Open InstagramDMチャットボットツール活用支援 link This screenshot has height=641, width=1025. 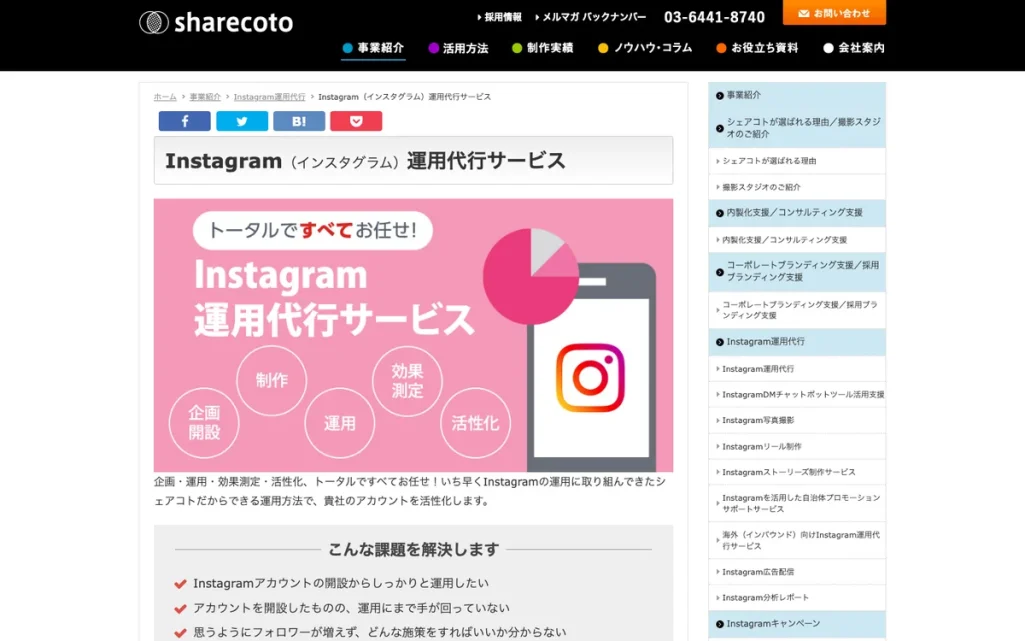[797, 395]
